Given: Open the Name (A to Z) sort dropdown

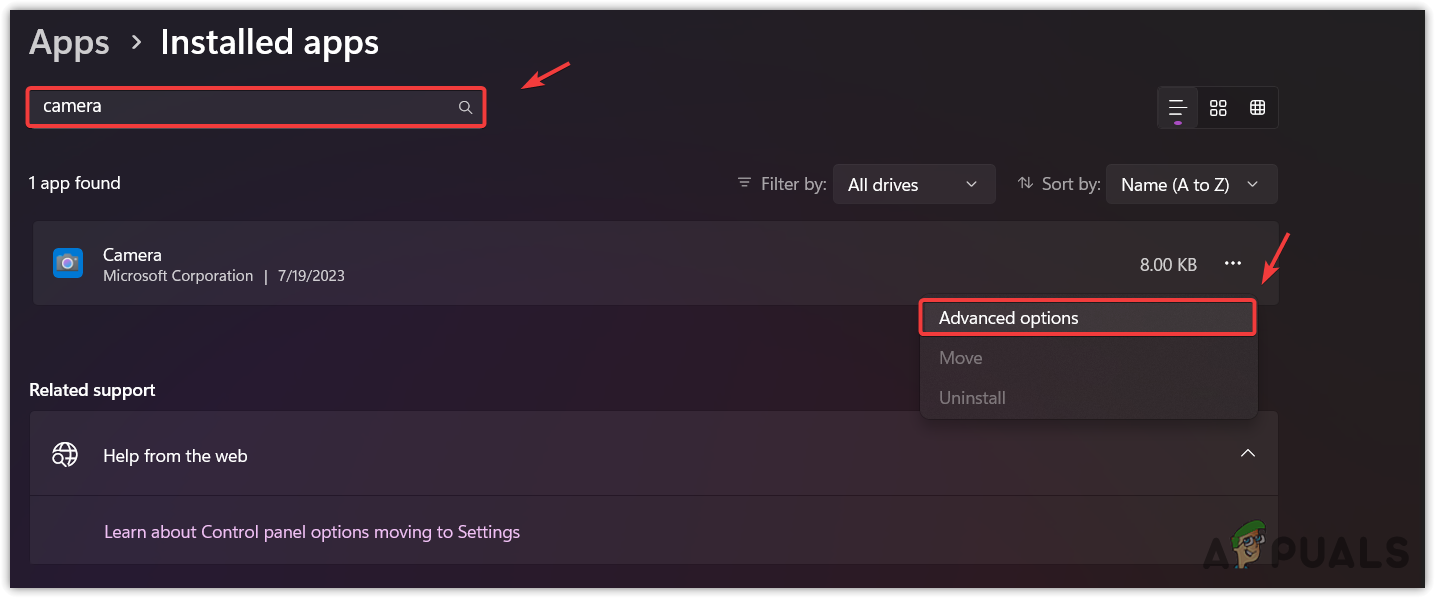Looking at the screenshot, I should click(x=1191, y=184).
